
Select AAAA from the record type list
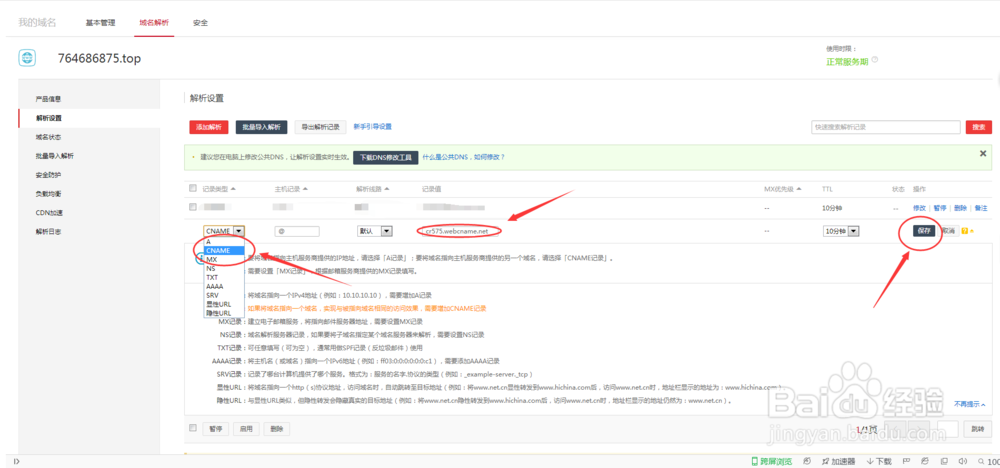pos(224,287)
